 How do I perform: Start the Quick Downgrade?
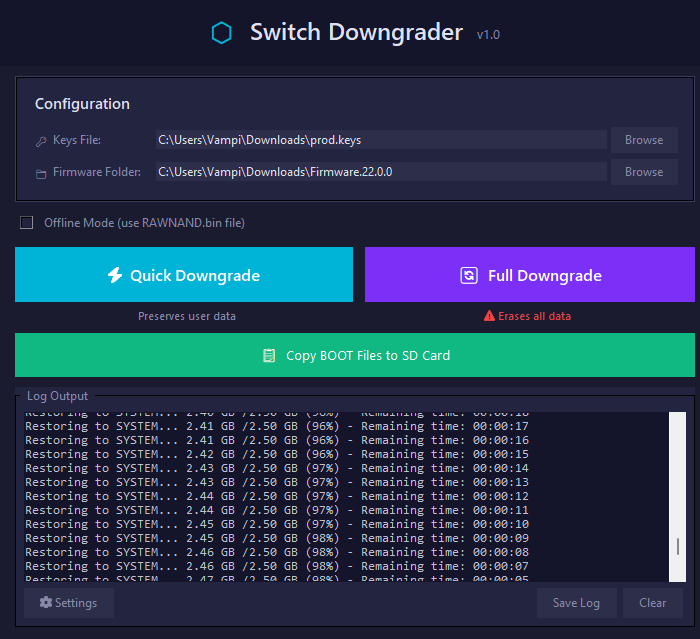click(x=184, y=275)
